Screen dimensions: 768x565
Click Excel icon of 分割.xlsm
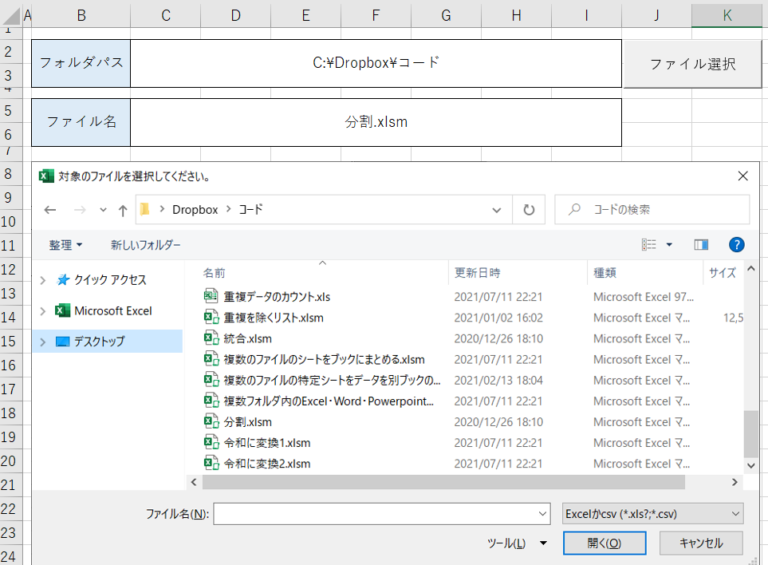(211, 422)
